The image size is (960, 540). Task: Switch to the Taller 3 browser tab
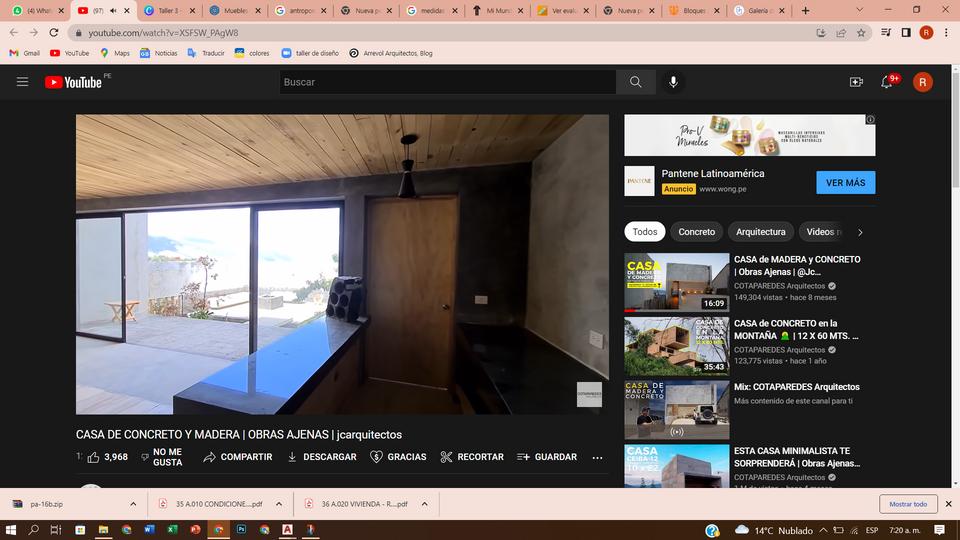tap(170, 10)
